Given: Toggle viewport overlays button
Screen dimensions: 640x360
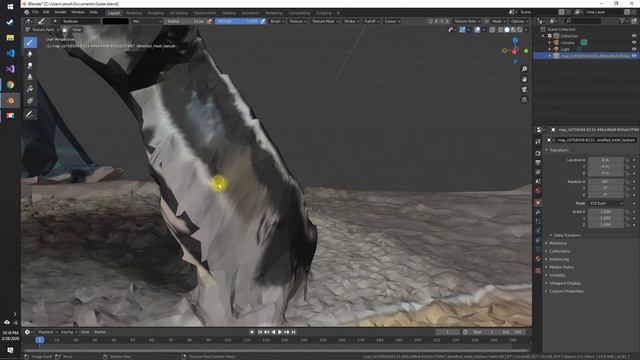Looking at the screenshot, I should [x=477, y=30].
